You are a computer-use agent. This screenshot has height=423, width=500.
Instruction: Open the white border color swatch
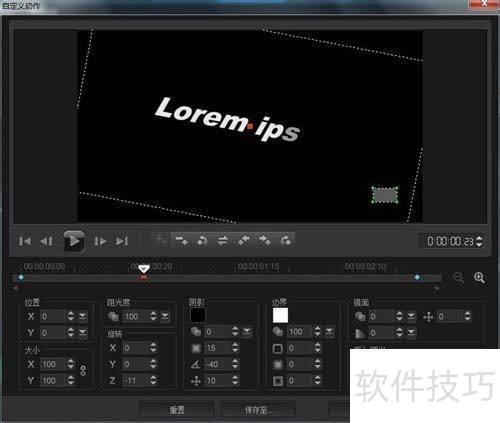click(x=280, y=315)
